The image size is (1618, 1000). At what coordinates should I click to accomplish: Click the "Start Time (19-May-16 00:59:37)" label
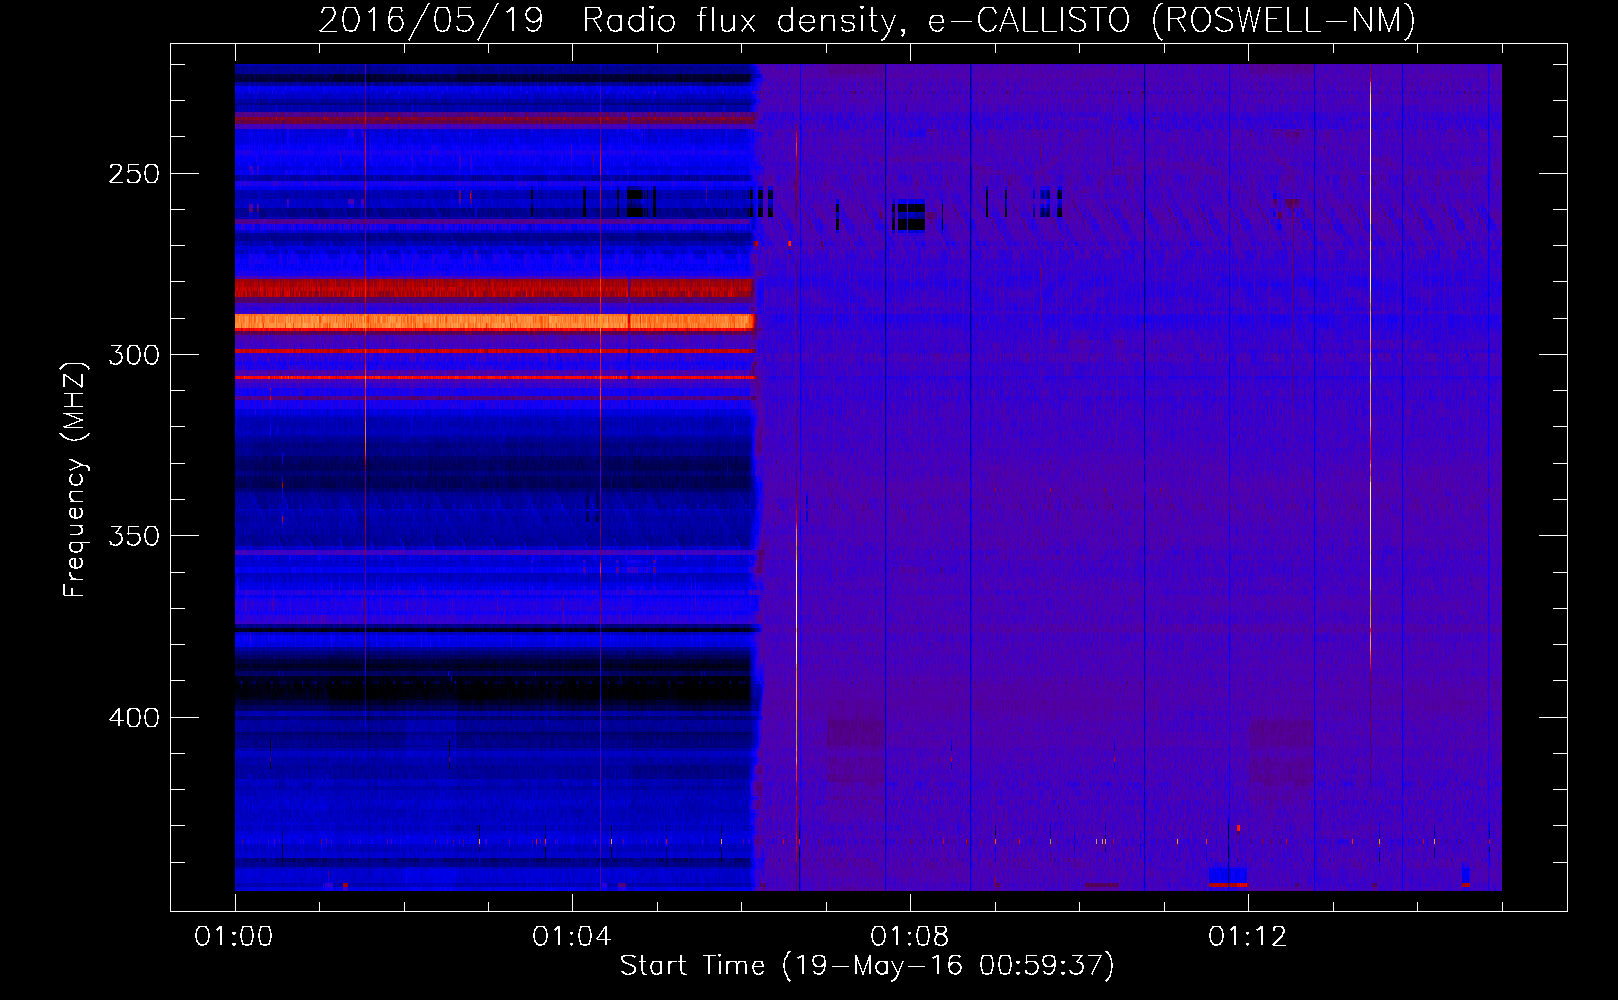(x=867, y=966)
